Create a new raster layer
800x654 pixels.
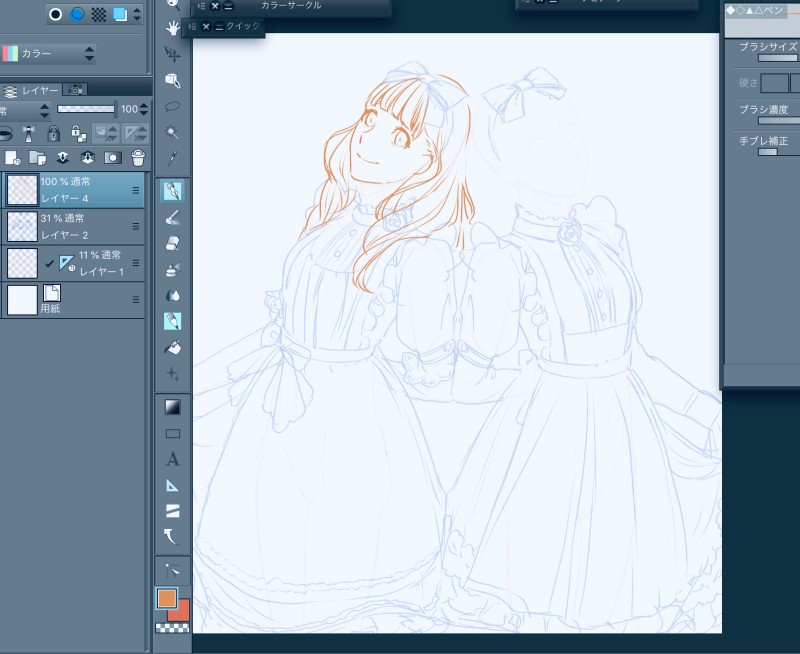click(x=13, y=158)
